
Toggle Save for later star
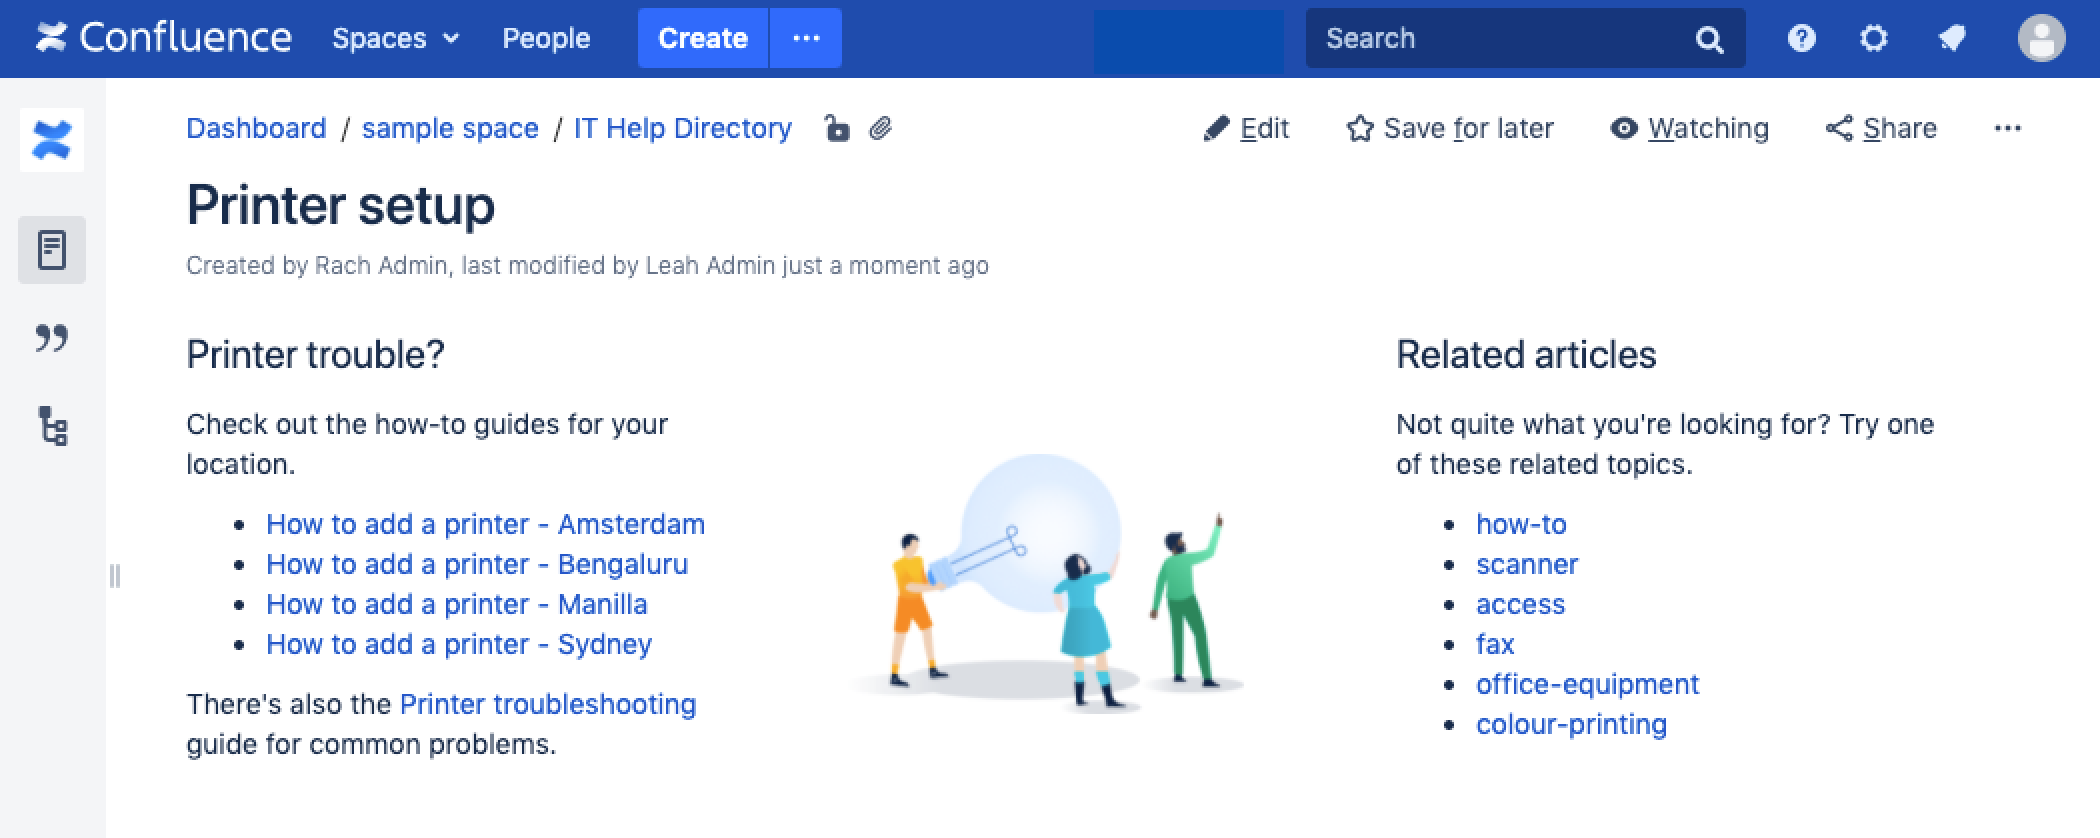[1450, 128]
